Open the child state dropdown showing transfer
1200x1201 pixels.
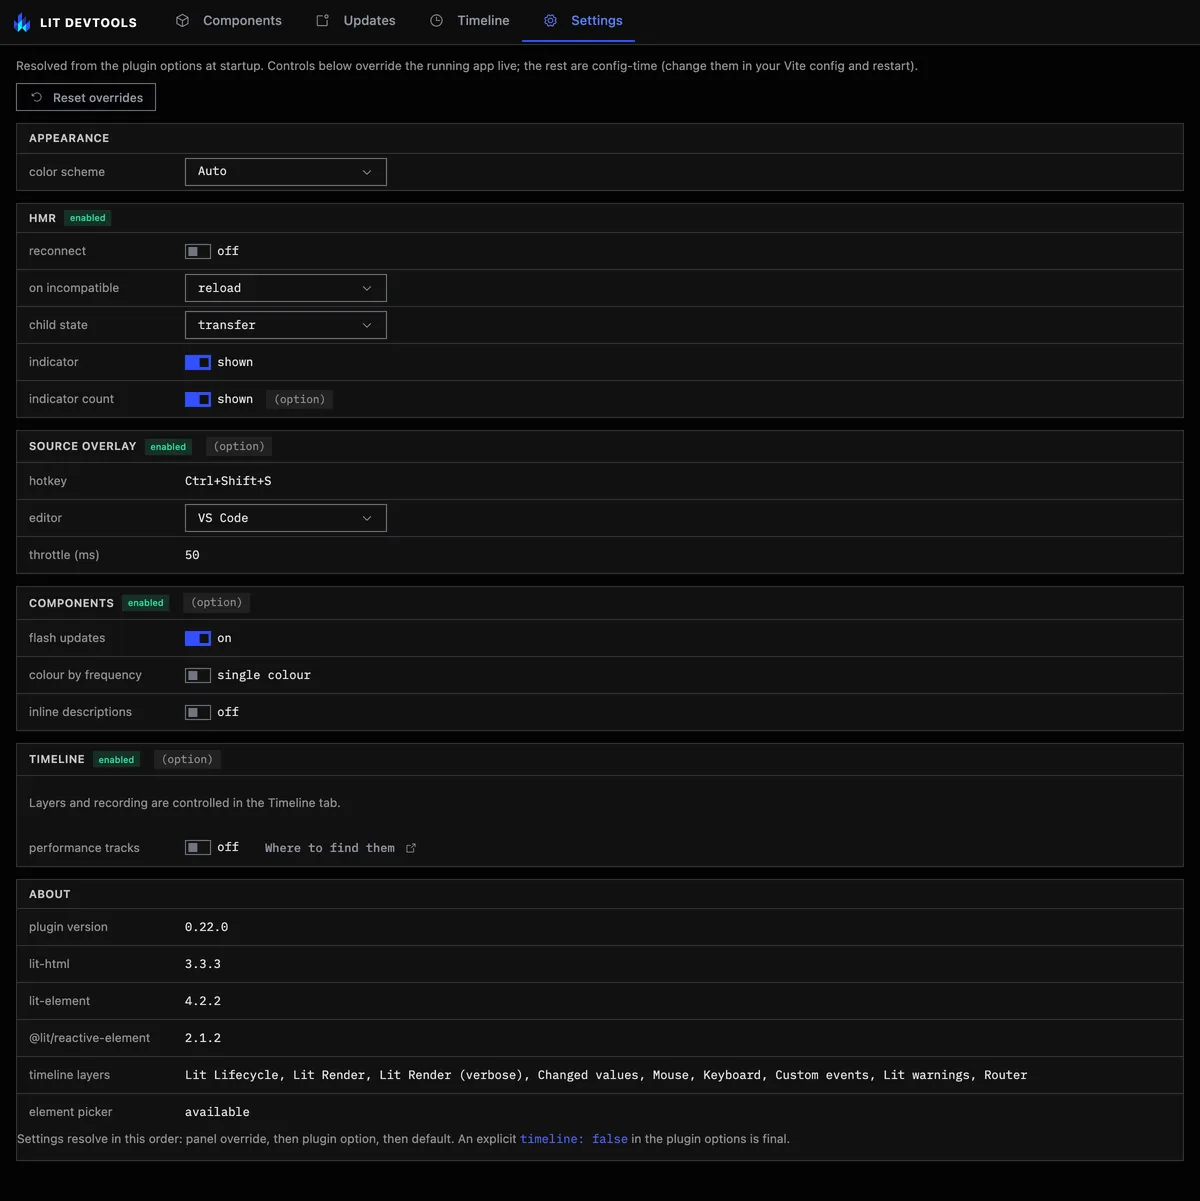[x=286, y=325]
